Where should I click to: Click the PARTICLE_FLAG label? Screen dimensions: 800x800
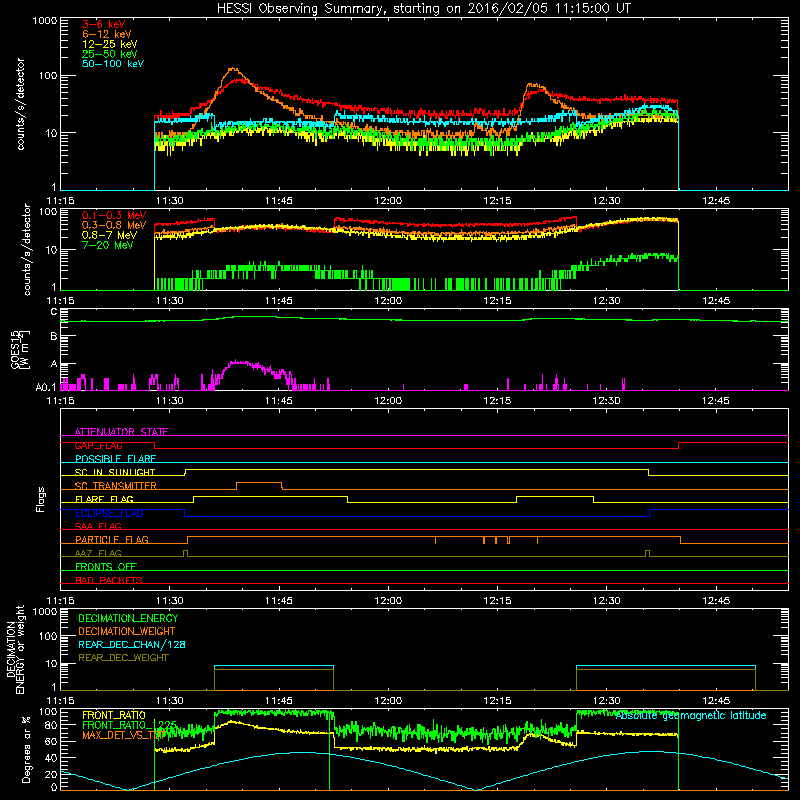(x=112, y=539)
